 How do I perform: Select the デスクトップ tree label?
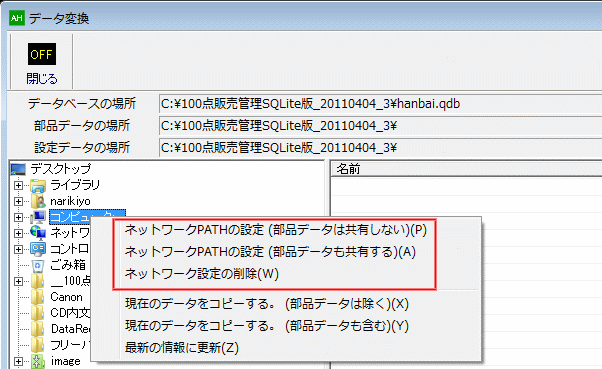click(x=61, y=169)
